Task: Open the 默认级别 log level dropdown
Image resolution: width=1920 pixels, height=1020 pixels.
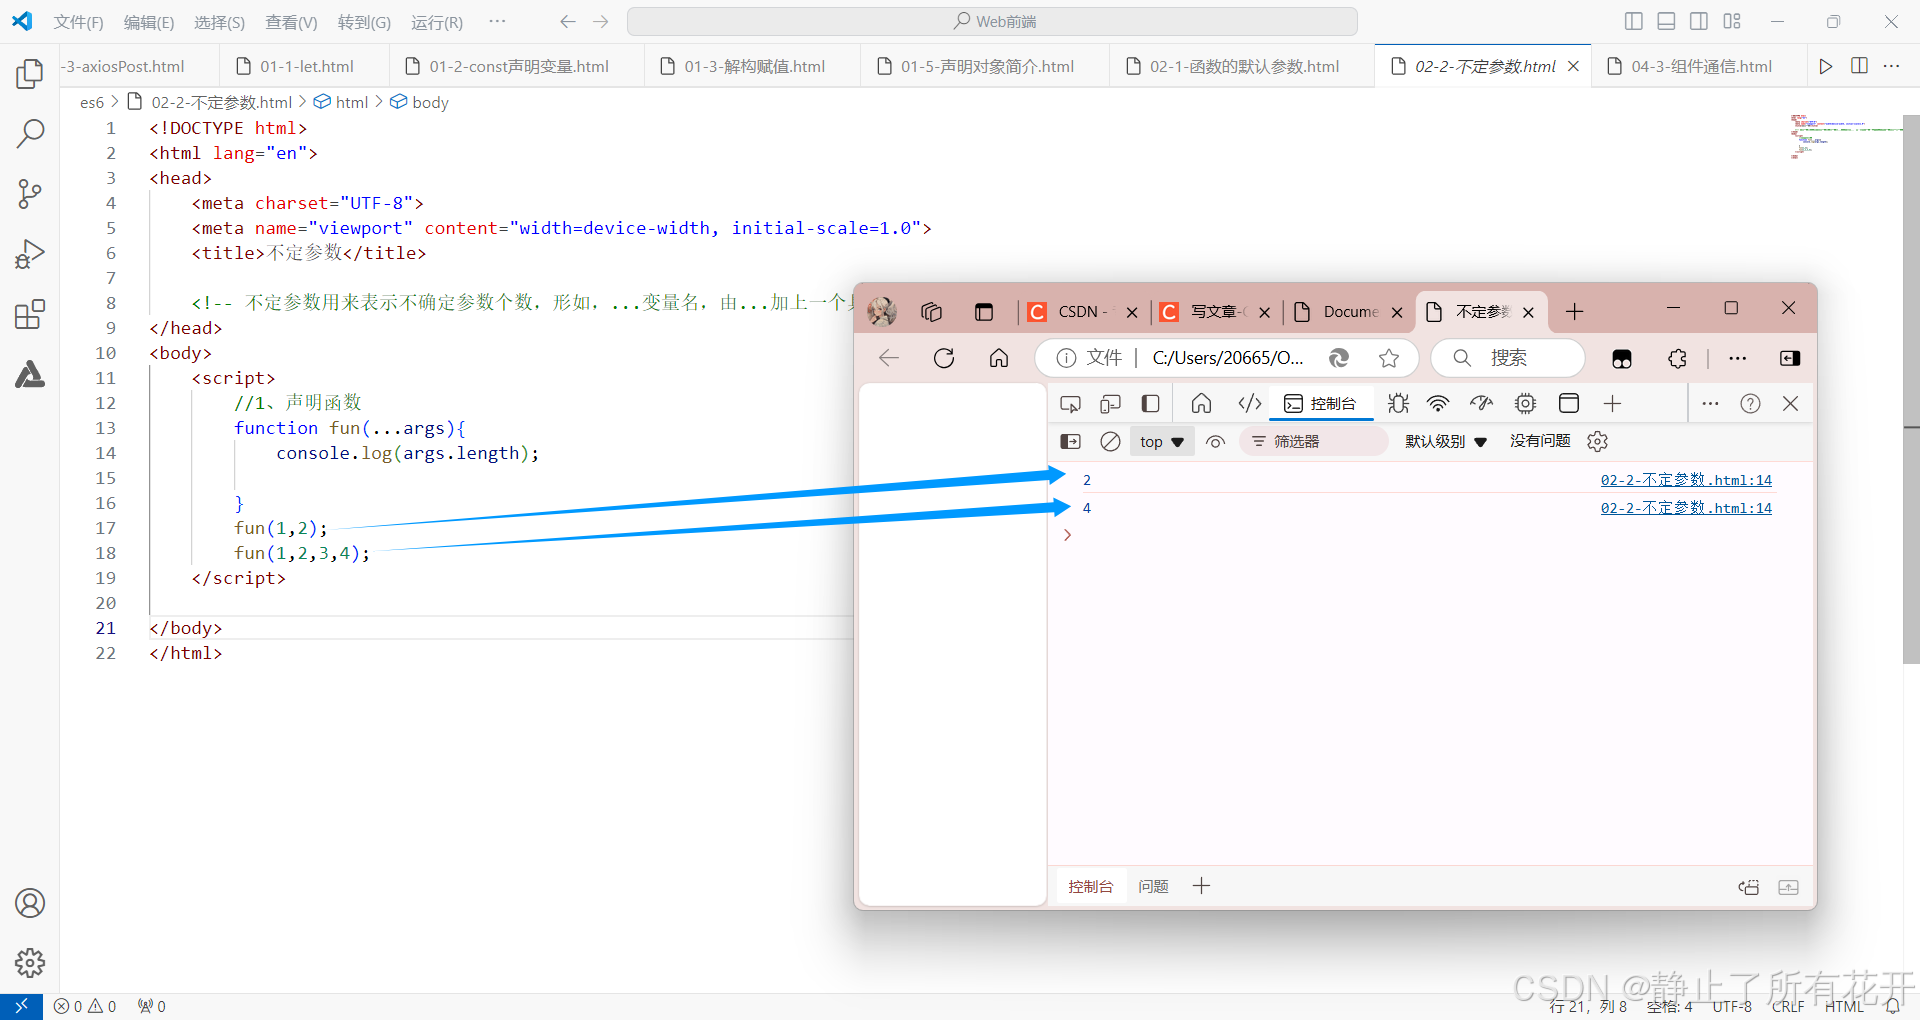Action: click(x=1446, y=441)
